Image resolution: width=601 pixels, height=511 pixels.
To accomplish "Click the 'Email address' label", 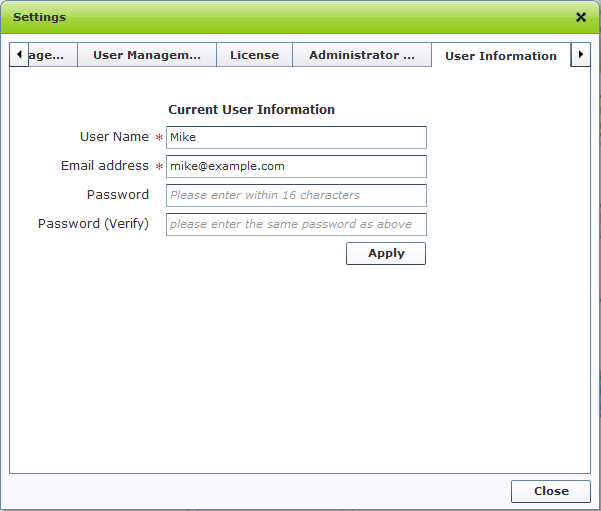I will click(x=105, y=166).
